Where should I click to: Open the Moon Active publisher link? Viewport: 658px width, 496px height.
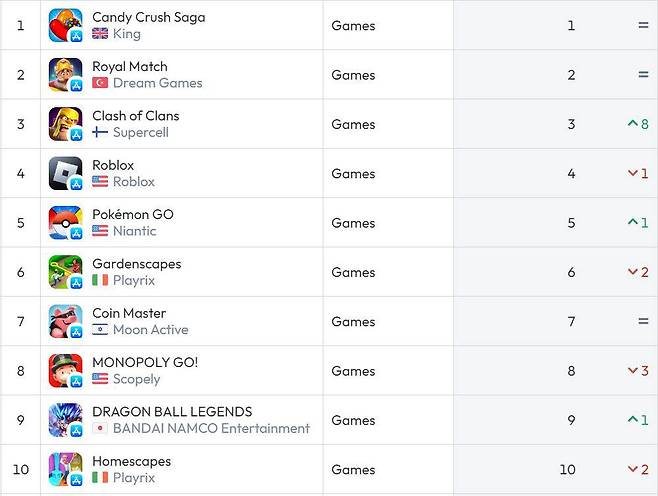click(x=150, y=330)
